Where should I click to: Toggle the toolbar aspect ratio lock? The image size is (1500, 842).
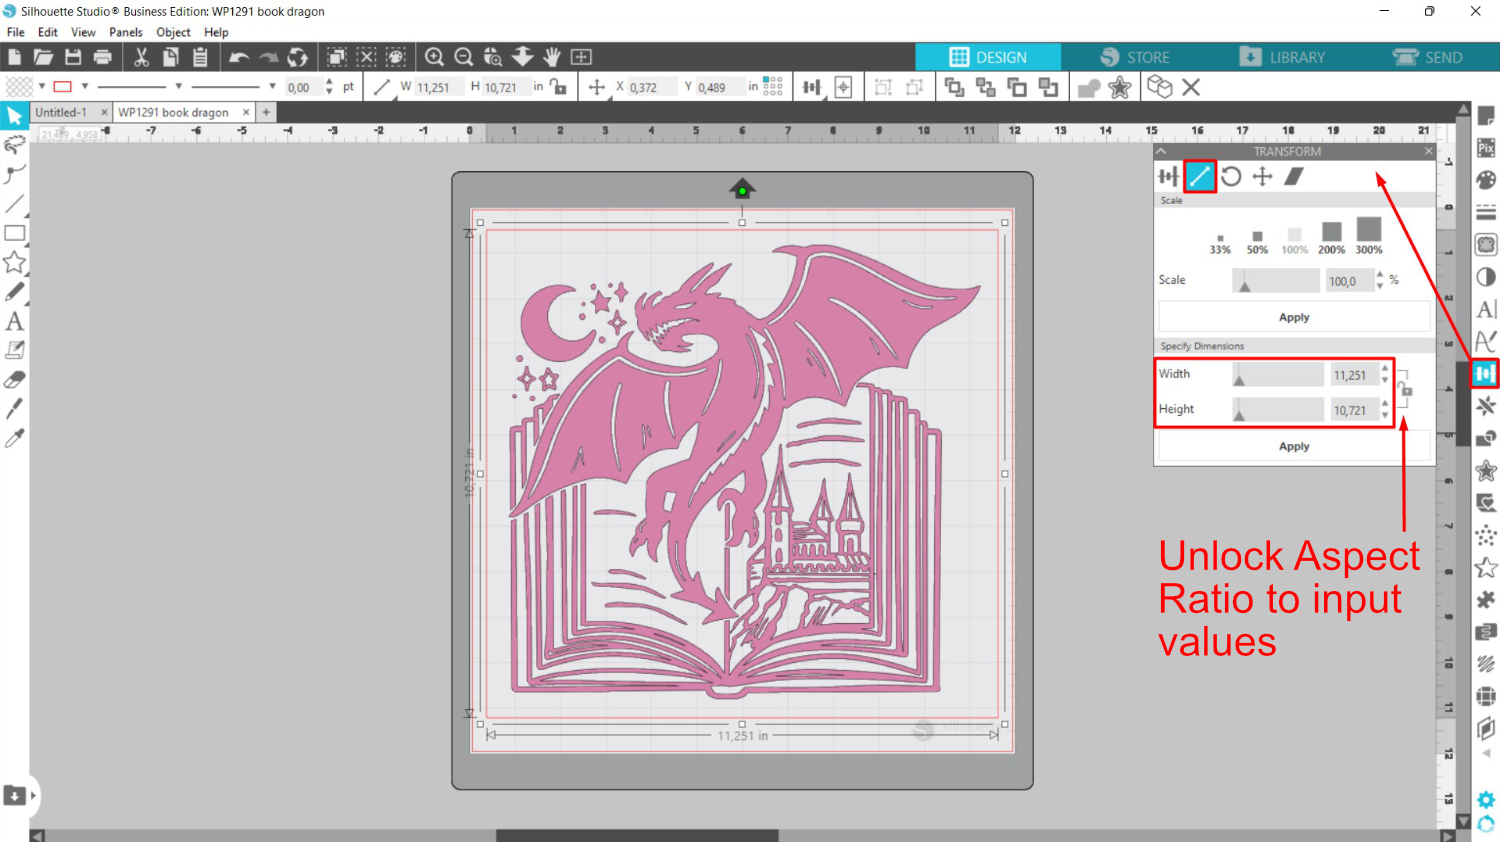(x=558, y=87)
